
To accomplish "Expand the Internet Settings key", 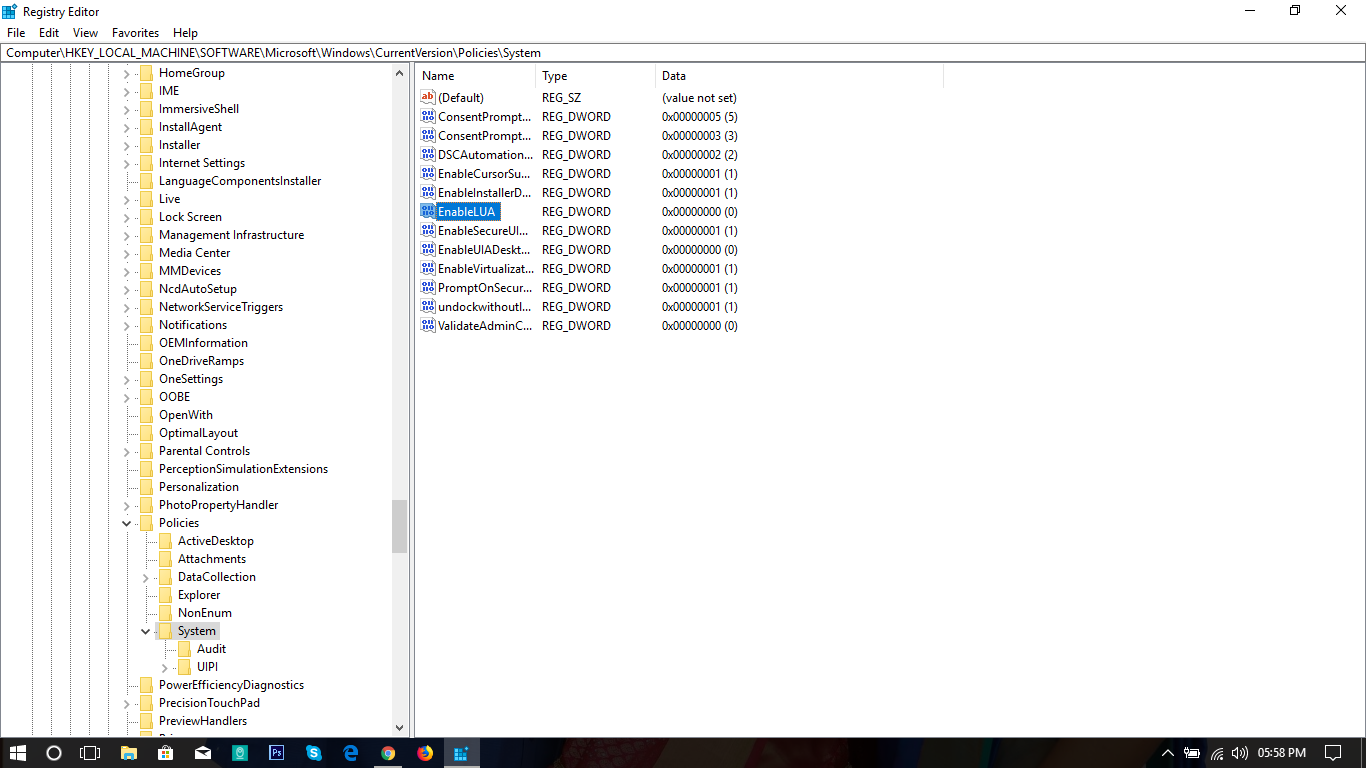I will pos(127,163).
